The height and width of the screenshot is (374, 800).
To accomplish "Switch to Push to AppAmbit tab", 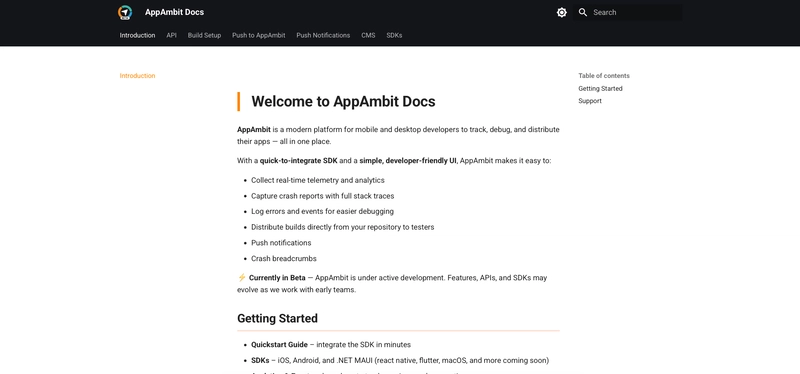I will coord(259,35).
